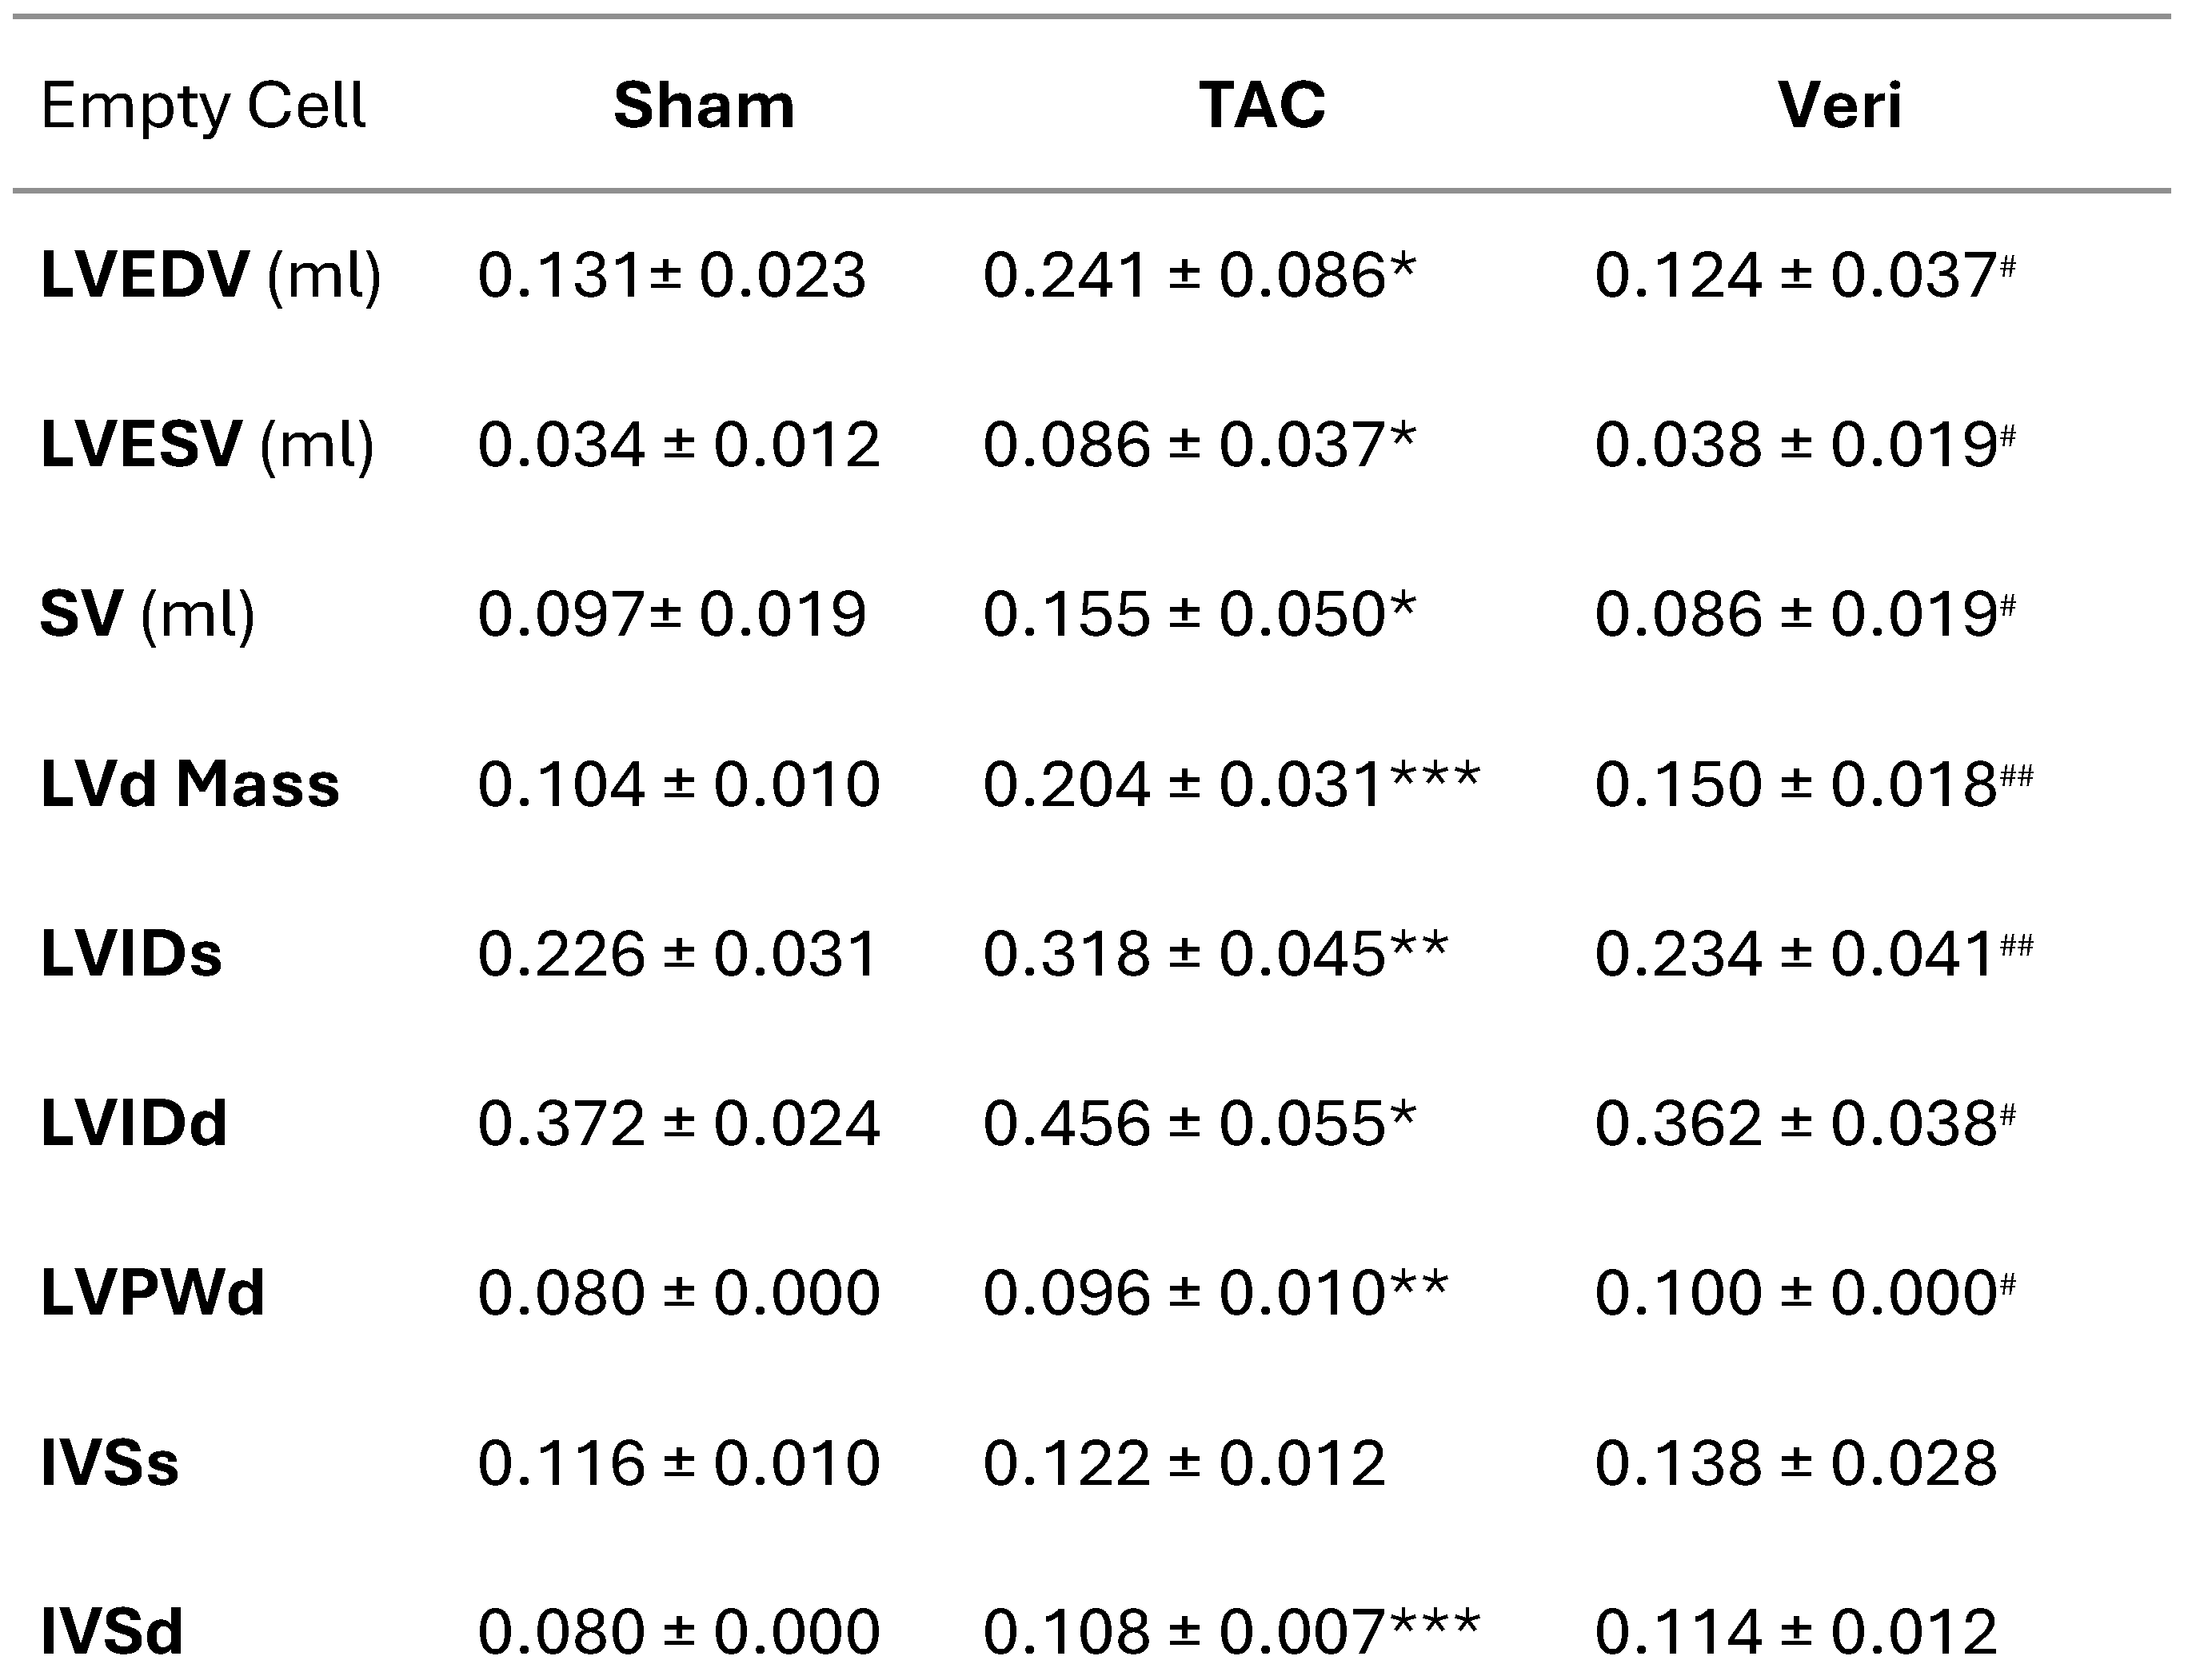Select the LVIDs row label
The image size is (2192, 1680).
pyautogui.click(x=131, y=954)
